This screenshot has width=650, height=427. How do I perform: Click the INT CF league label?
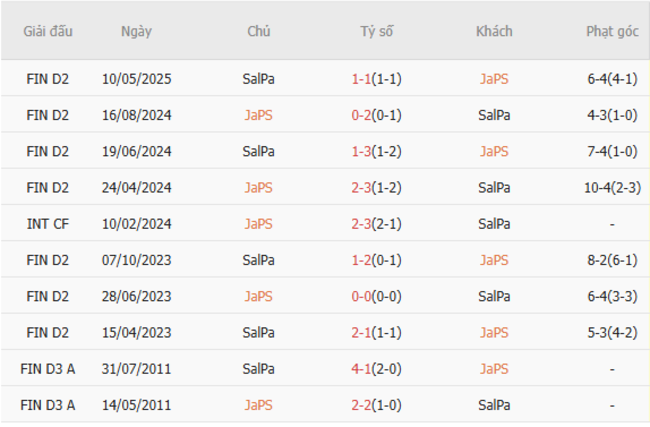pos(48,223)
